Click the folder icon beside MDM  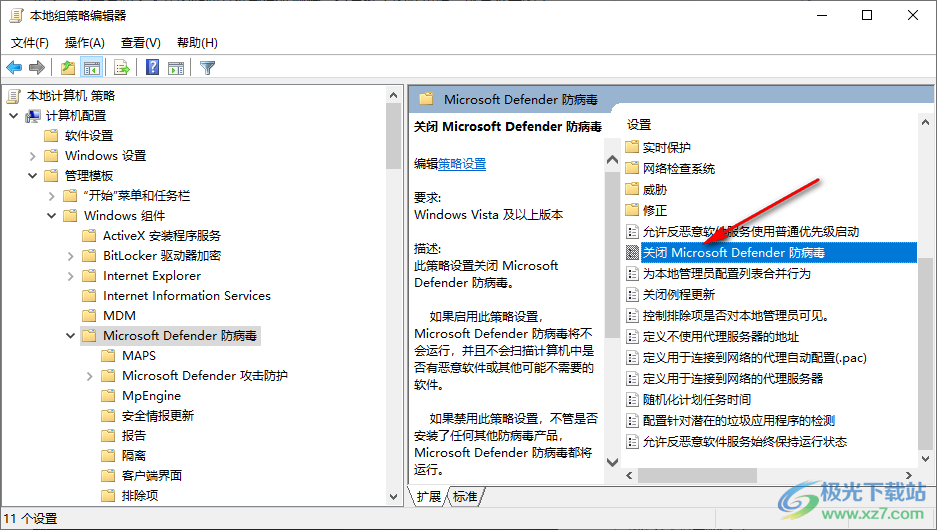click(x=89, y=315)
